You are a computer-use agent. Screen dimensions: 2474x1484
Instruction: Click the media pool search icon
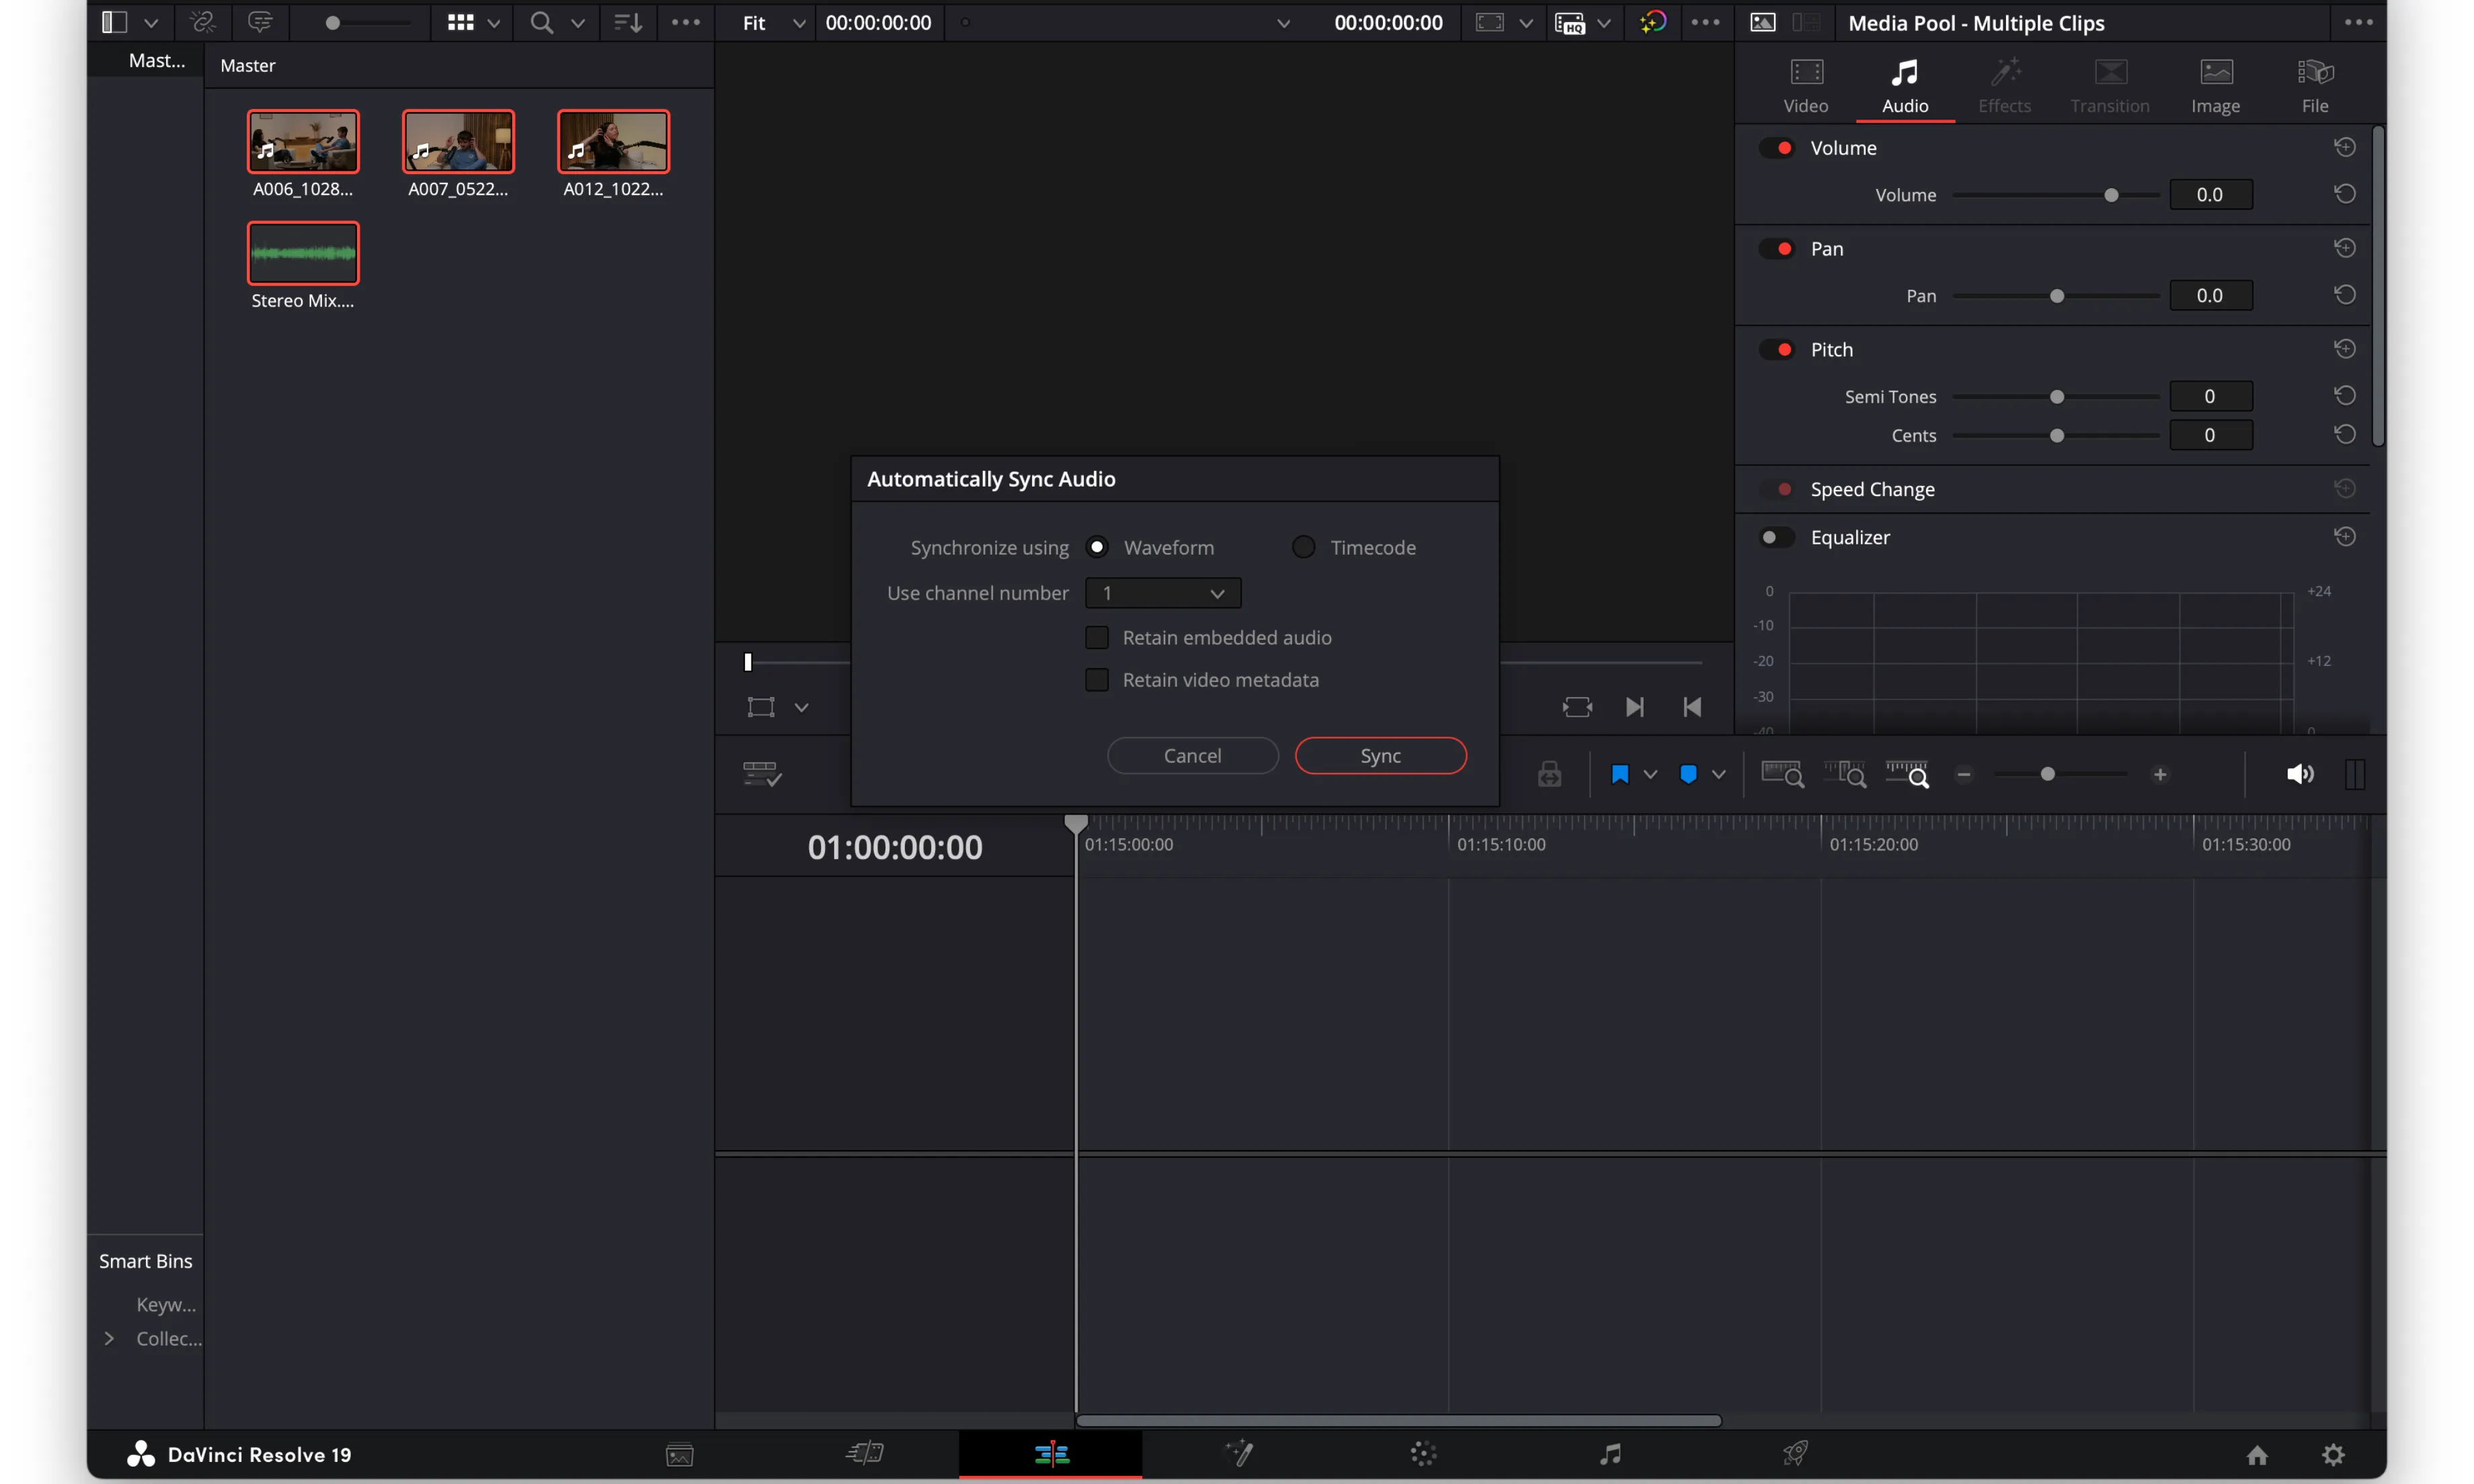541,22
